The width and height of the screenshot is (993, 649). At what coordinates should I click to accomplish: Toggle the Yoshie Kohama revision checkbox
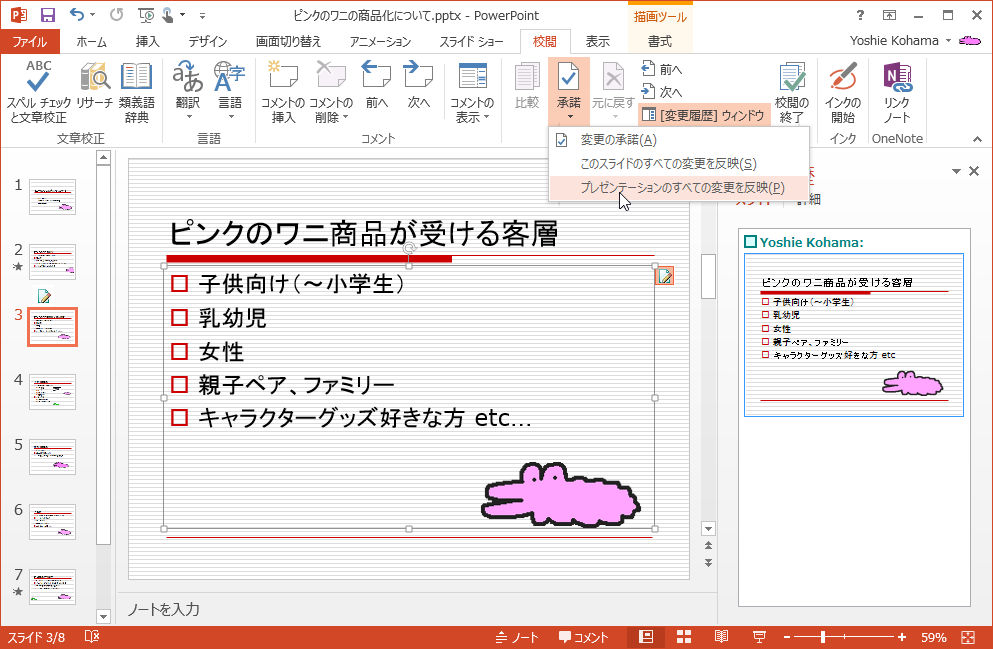pos(750,242)
